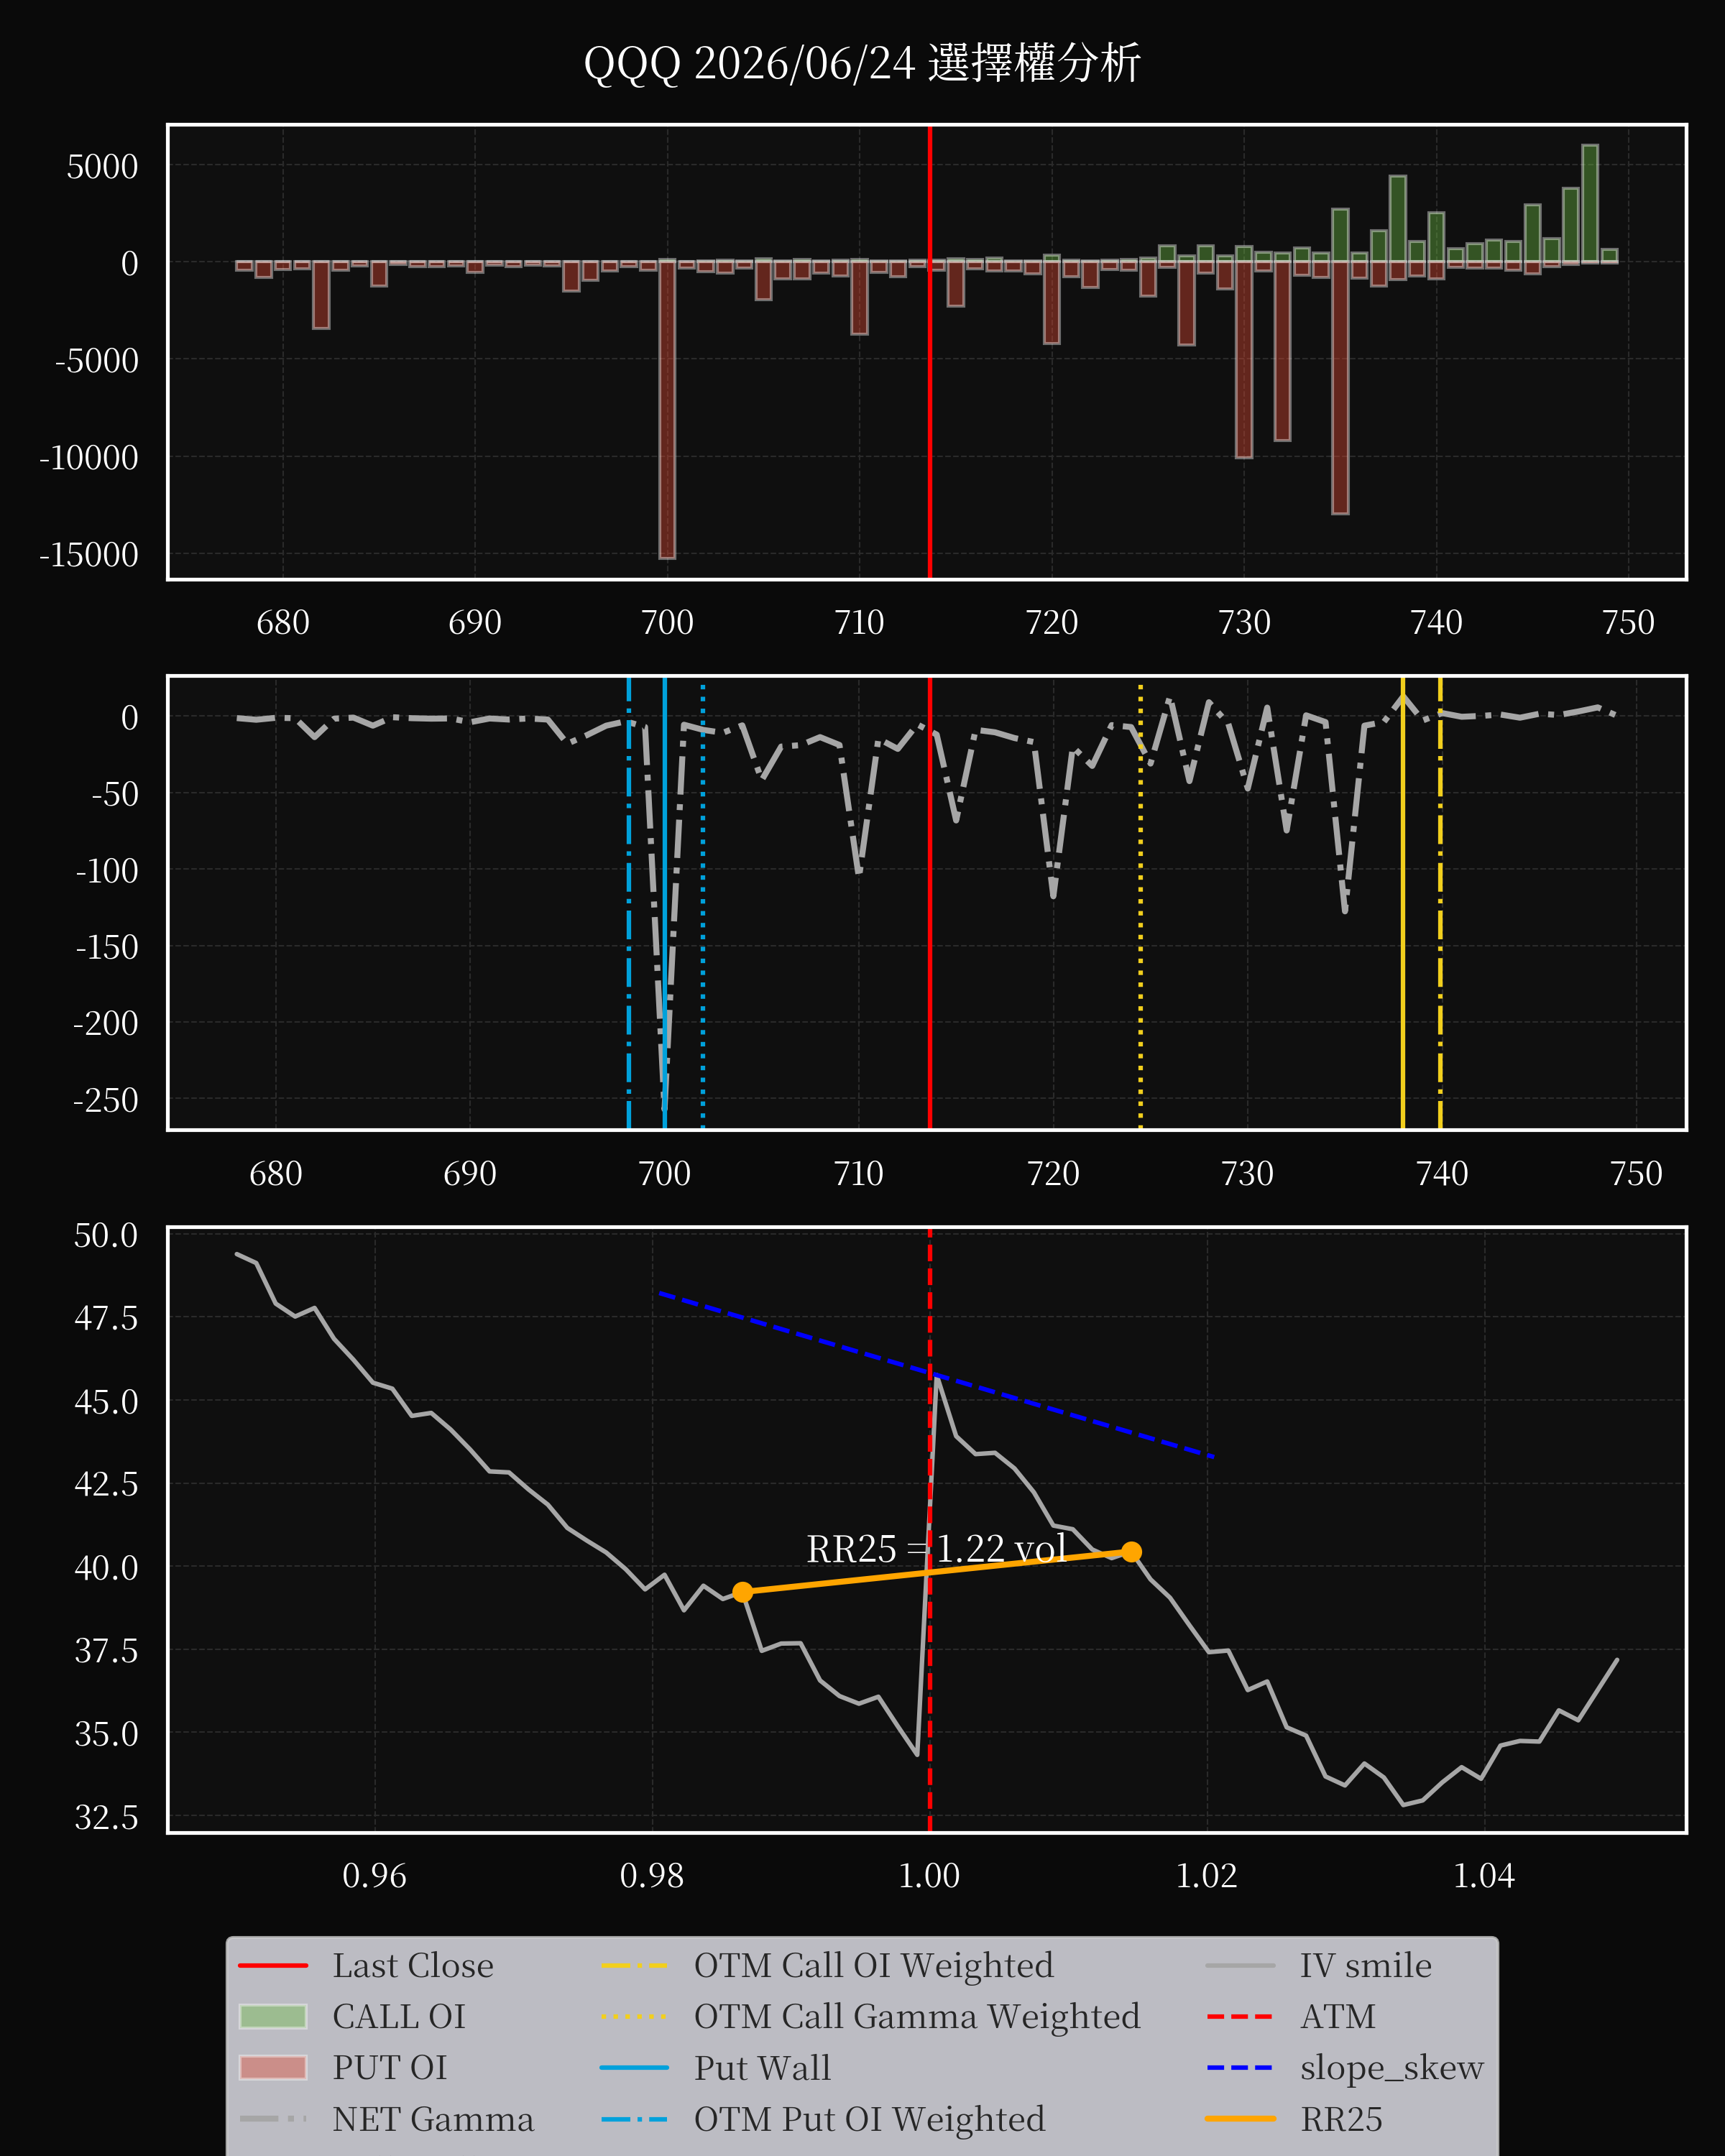Click the '-15000' y-axis label in top chart
This screenshot has height=2156, width=1725.
tap(89, 554)
